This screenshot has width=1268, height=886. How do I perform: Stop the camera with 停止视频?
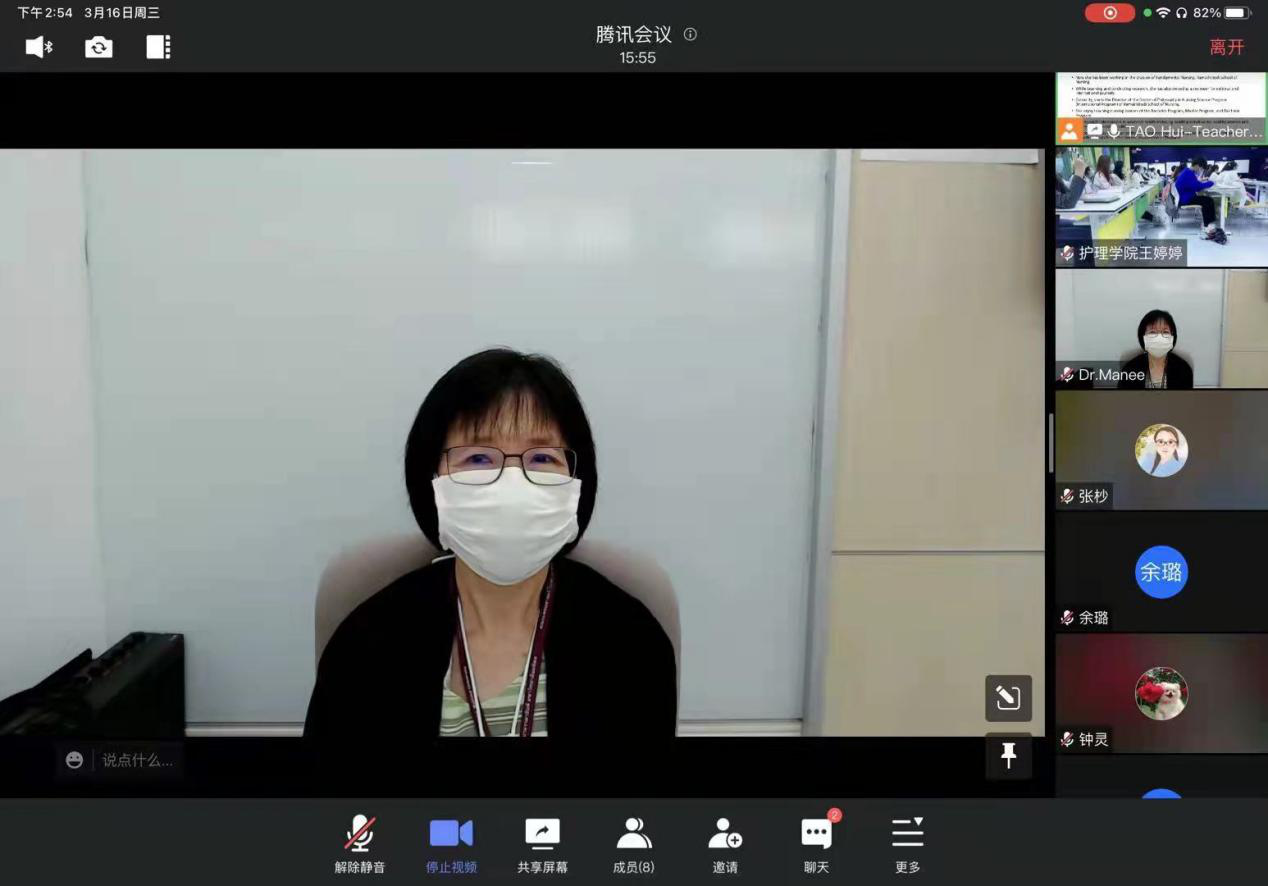pos(451,846)
